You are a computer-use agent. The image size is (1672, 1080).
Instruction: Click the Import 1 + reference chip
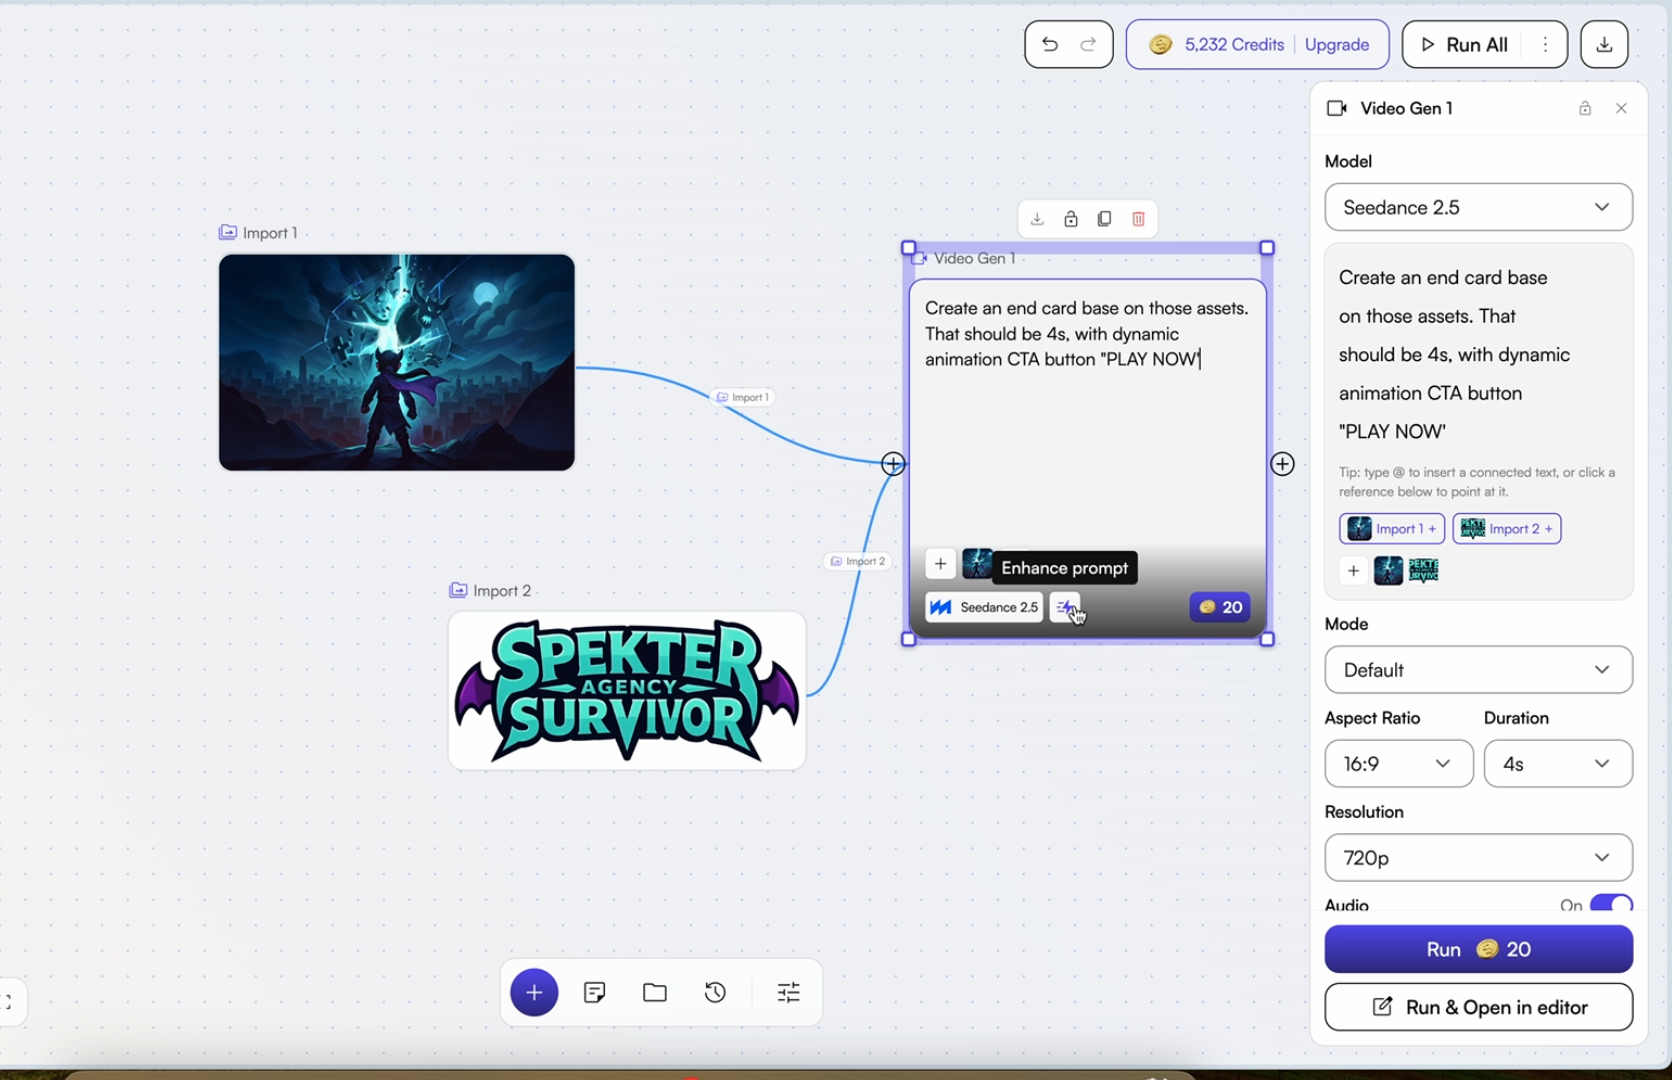coord(1391,529)
